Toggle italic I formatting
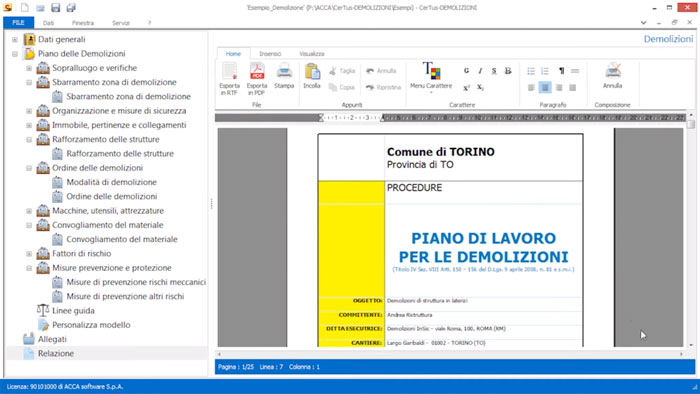The width and height of the screenshot is (700, 394). [x=480, y=71]
